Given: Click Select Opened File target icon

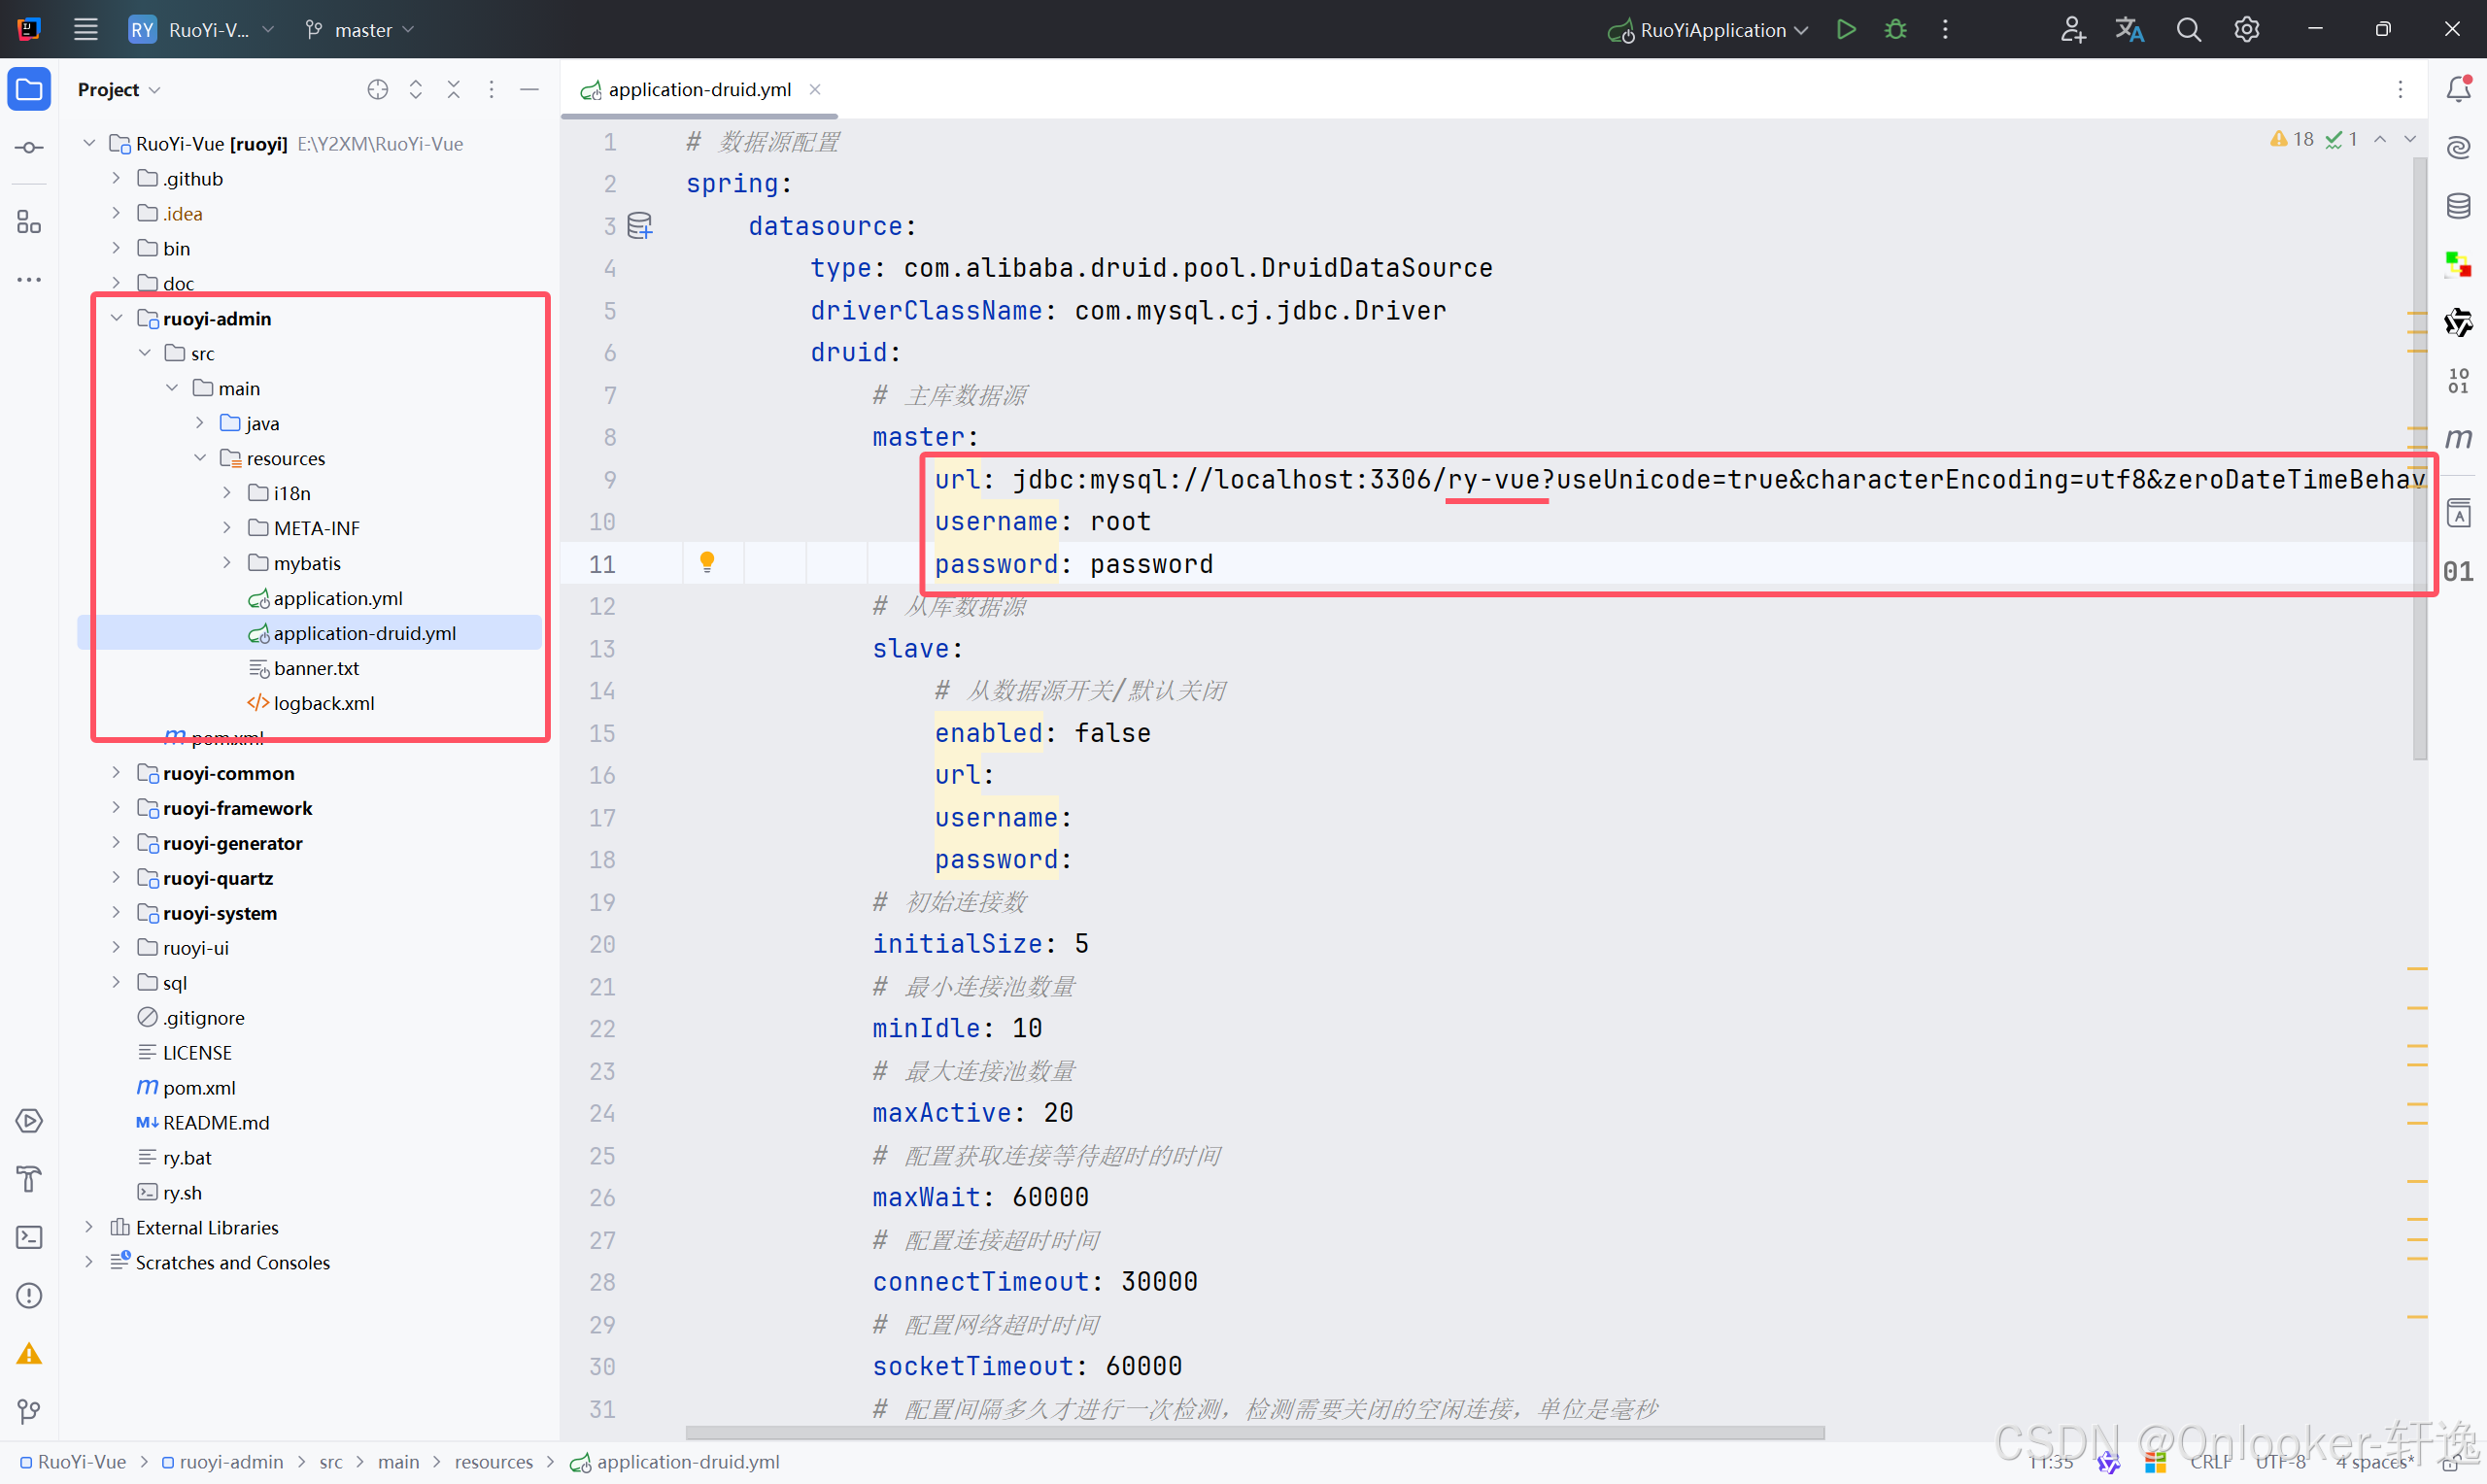Looking at the screenshot, I should tap(377, 90).
